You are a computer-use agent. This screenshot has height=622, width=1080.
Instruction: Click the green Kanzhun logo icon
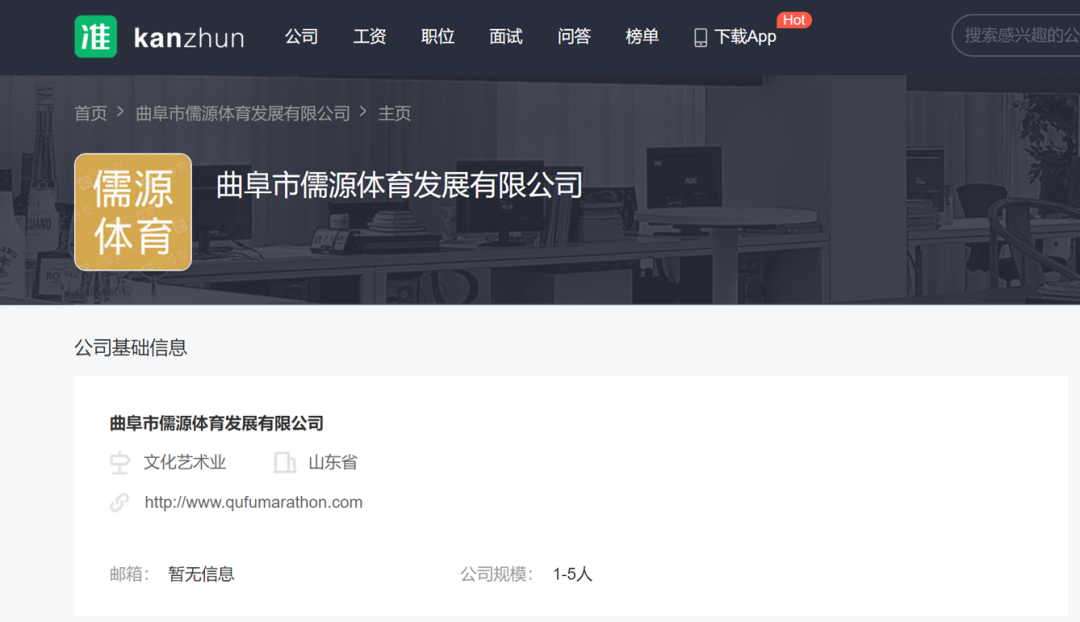pos(95,36)
